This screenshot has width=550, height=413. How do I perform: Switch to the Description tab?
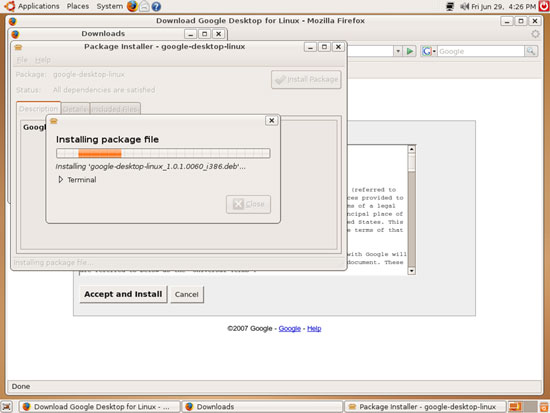38,109
